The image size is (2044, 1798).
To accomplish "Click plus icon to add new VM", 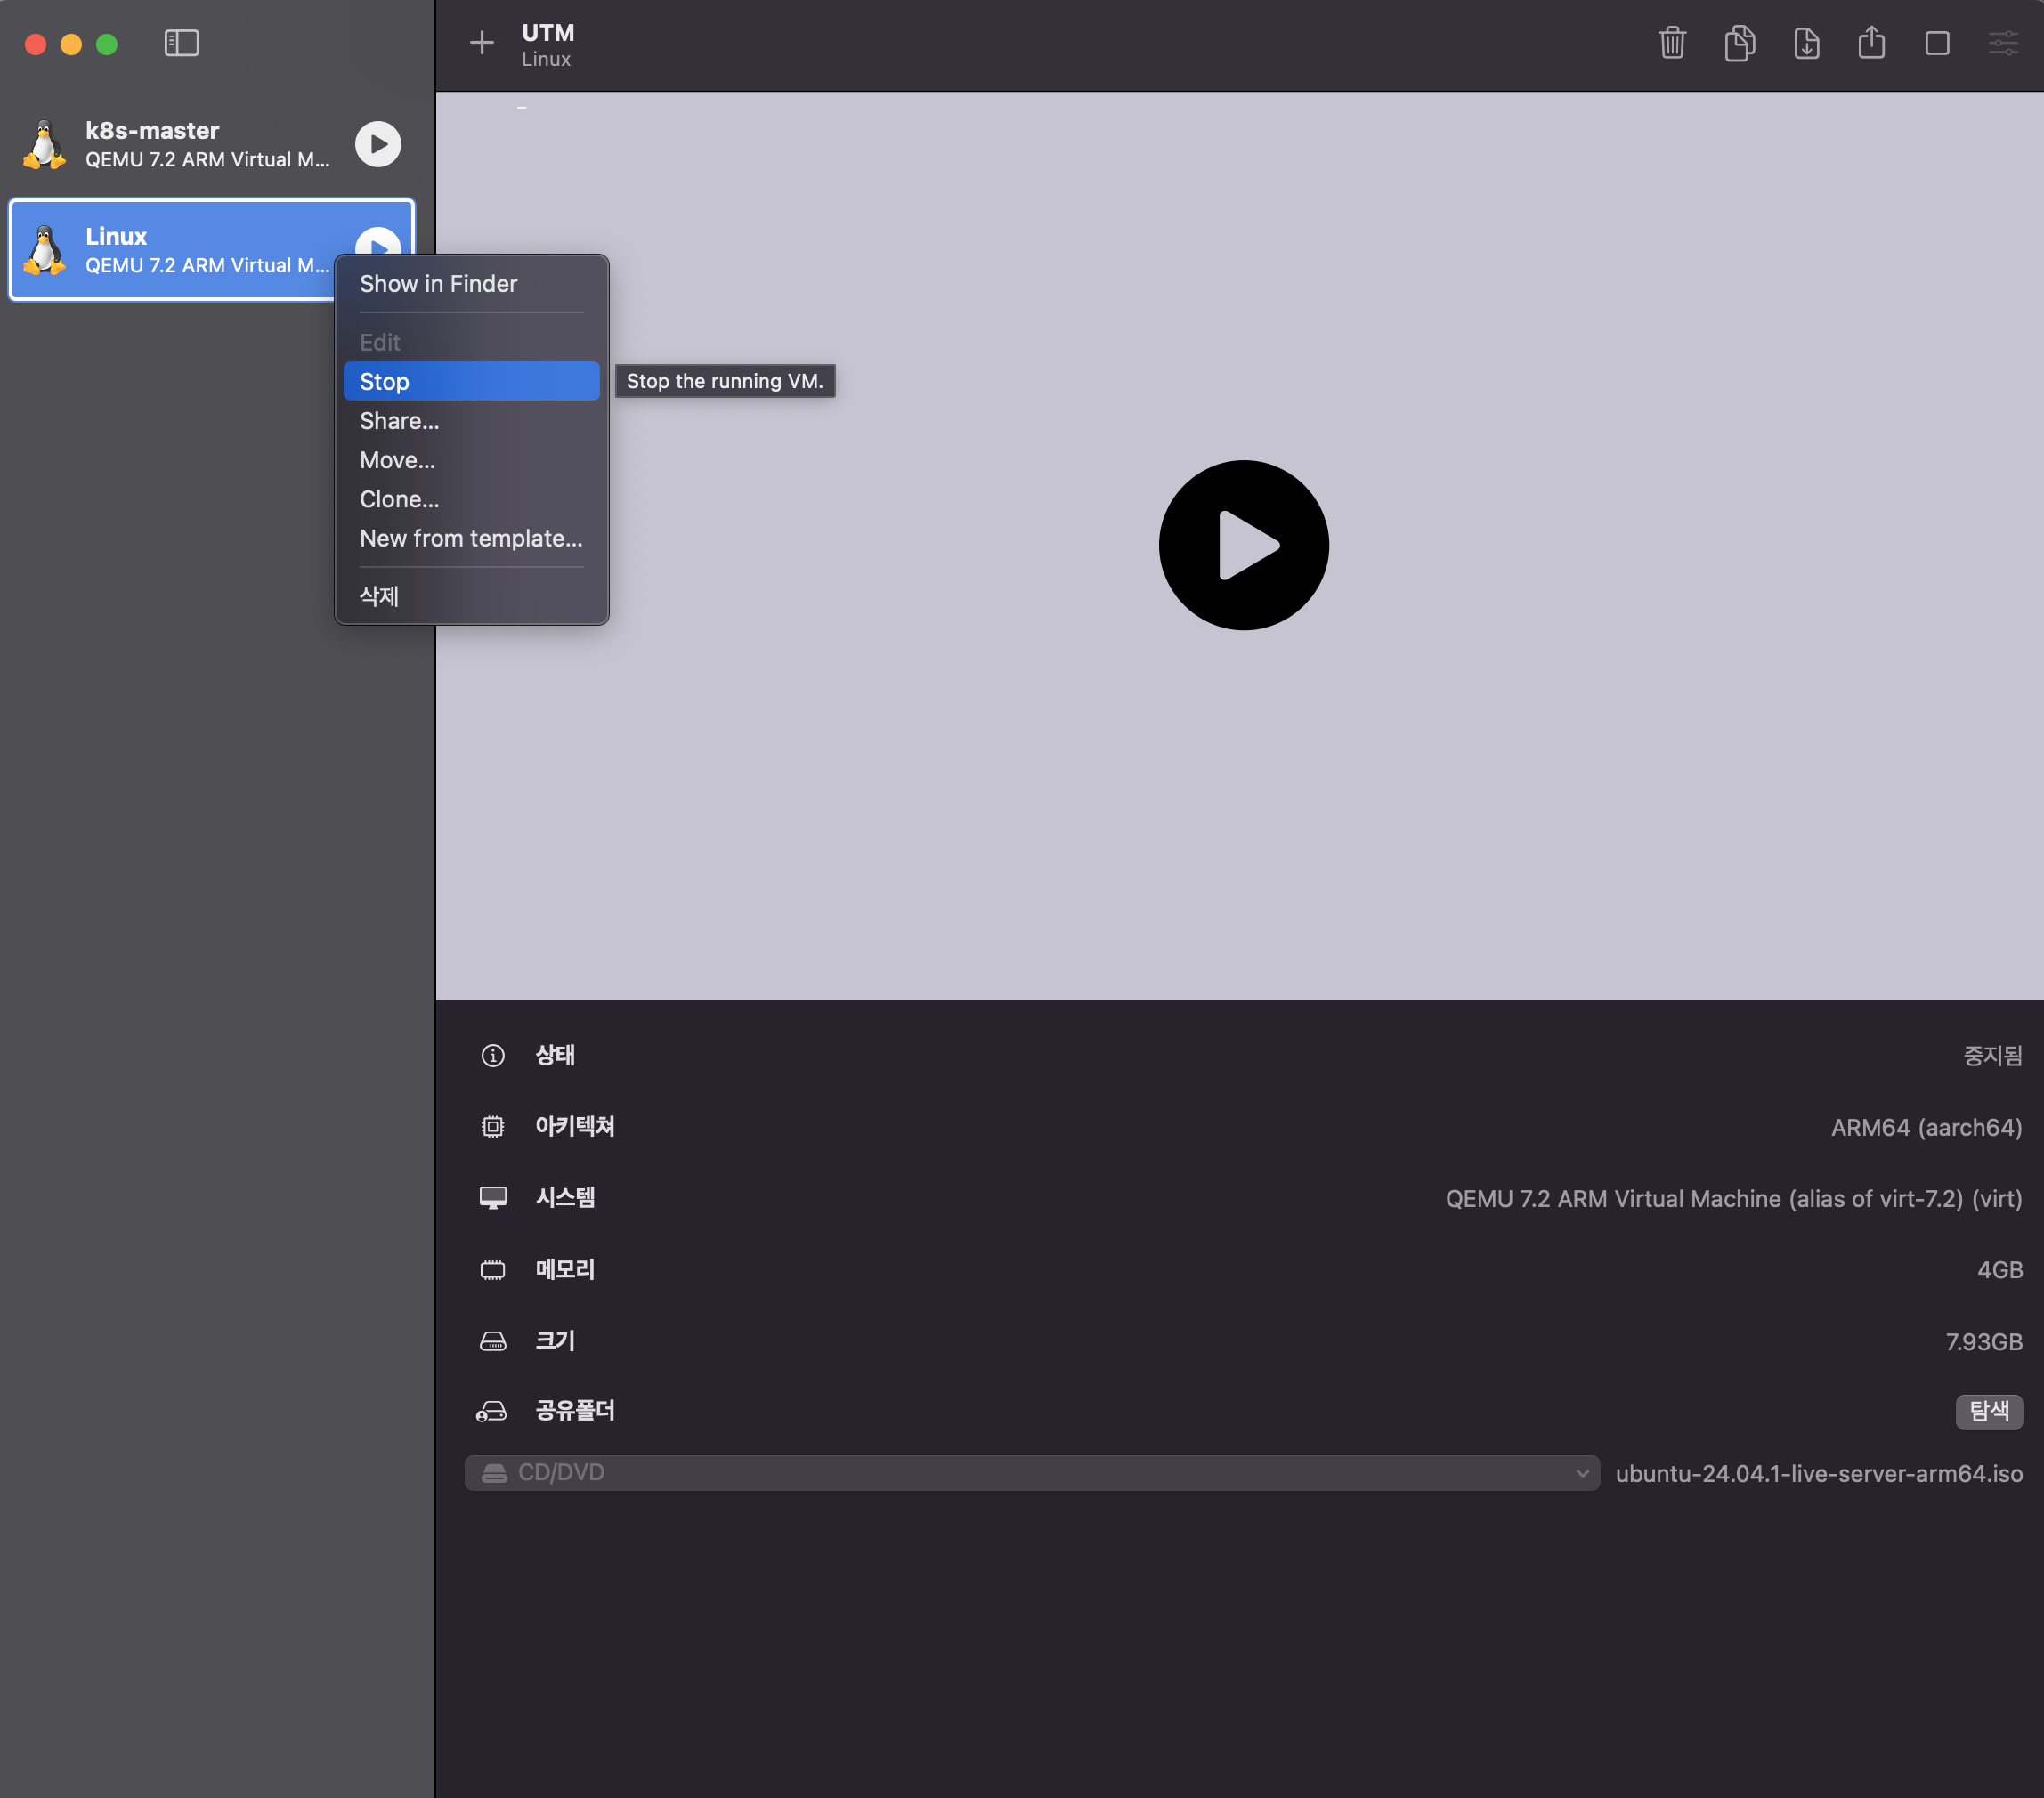I will point(482,43).
